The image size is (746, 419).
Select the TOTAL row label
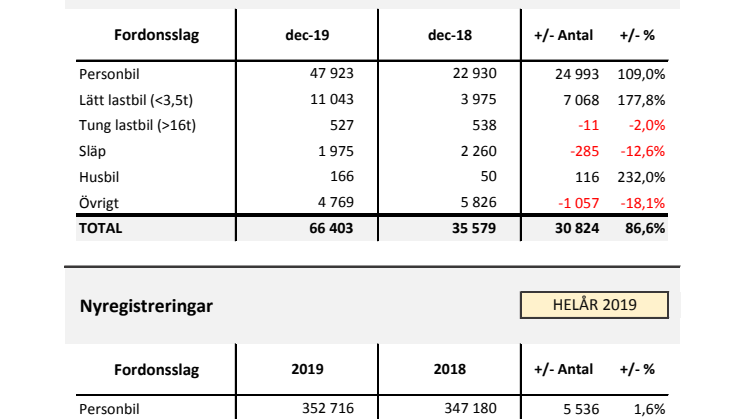(100, 228)
